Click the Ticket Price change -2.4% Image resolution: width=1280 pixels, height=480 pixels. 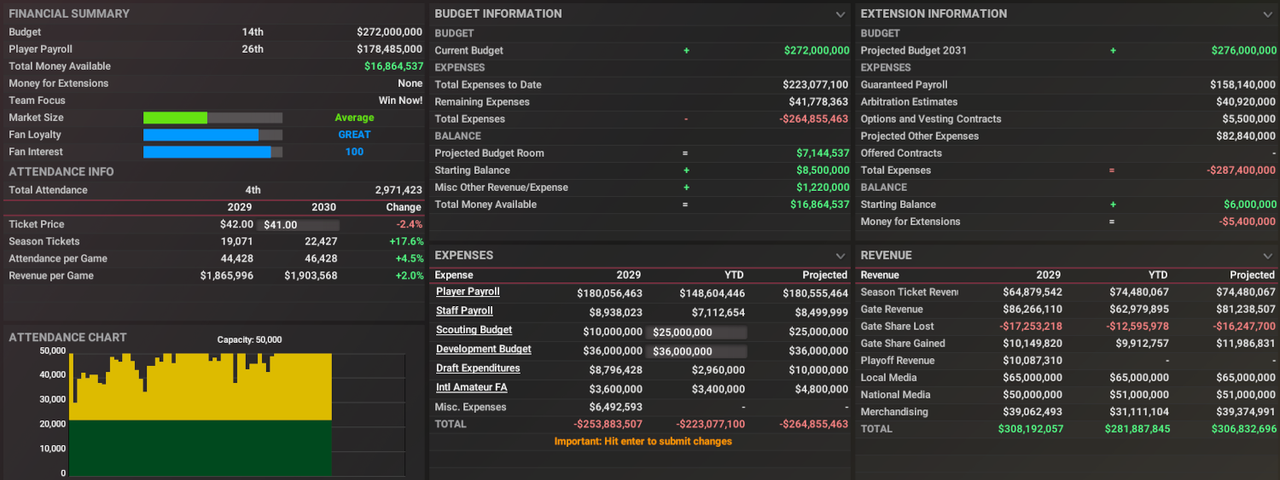(409, 225)
